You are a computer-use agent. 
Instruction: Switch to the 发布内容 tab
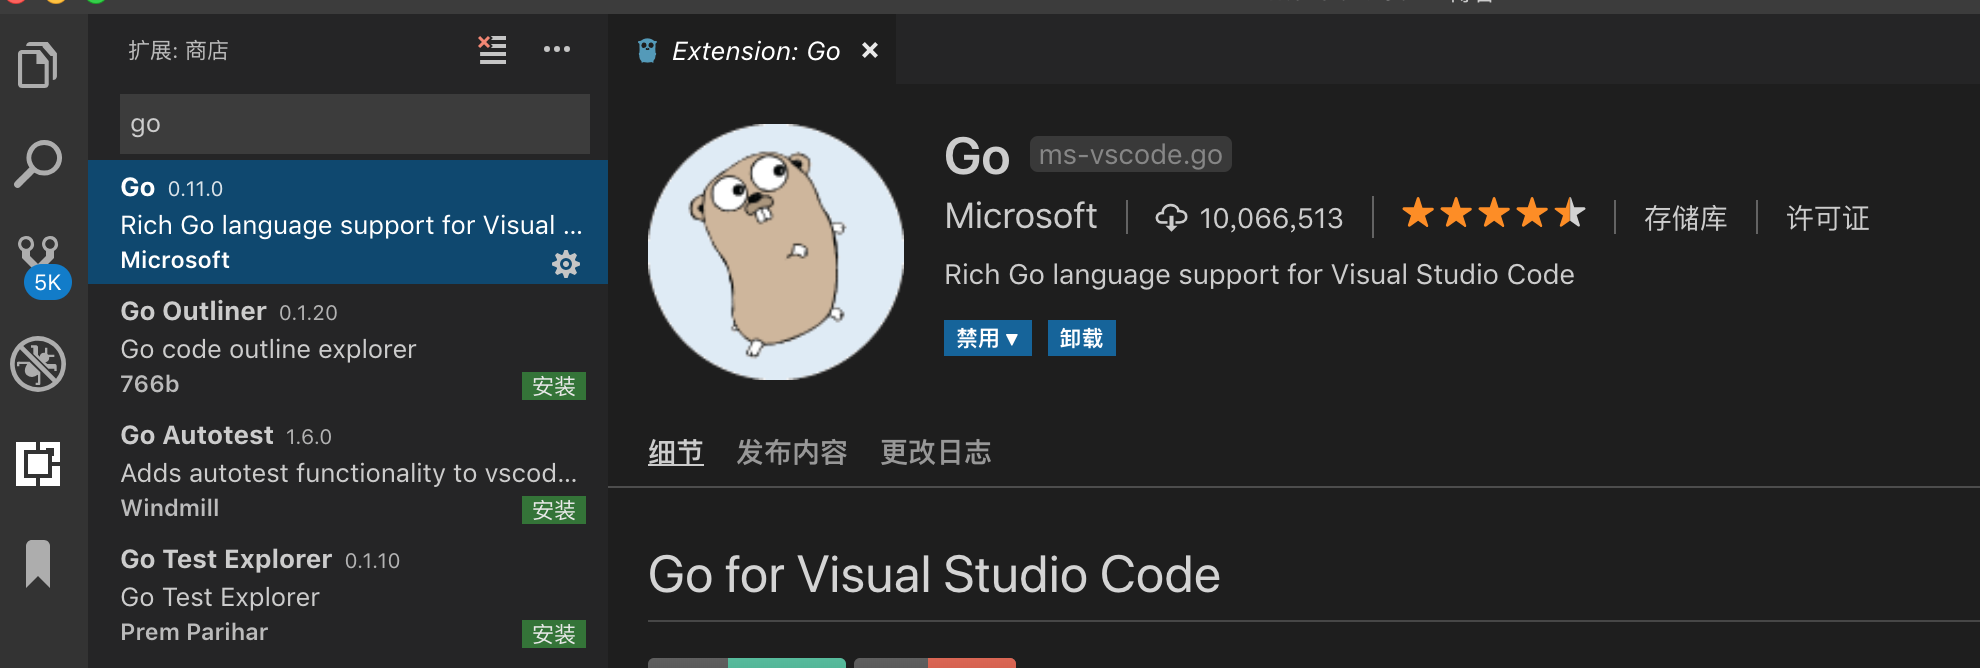coord(792,452)
